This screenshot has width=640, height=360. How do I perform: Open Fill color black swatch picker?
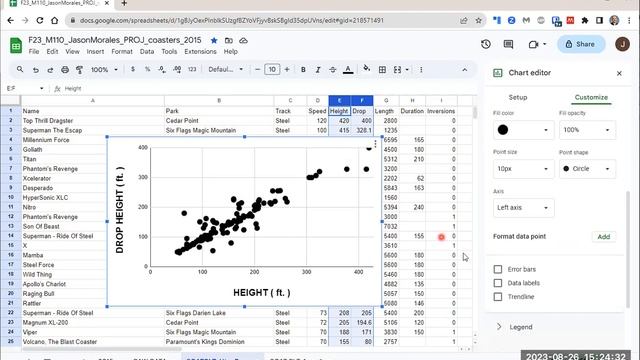click(x=523, y=130)
